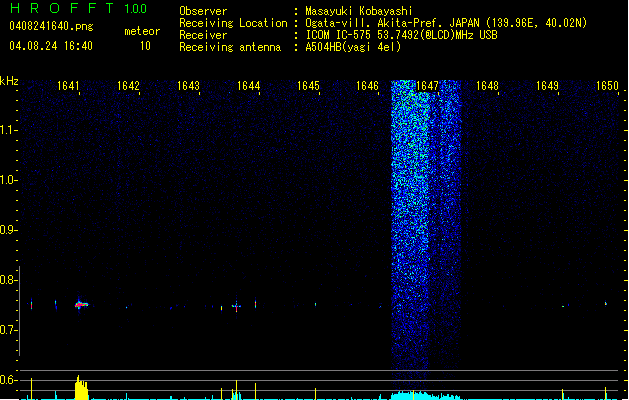Click the tall yellow power block below 1641

coord(81,388)
